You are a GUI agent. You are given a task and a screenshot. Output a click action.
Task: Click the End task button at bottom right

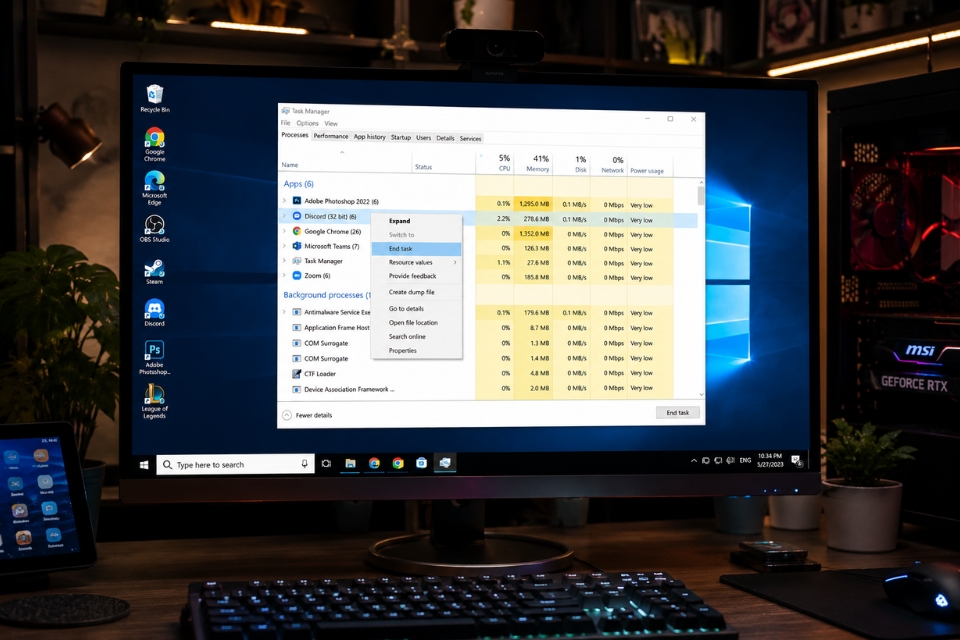[x=677, y=413]
